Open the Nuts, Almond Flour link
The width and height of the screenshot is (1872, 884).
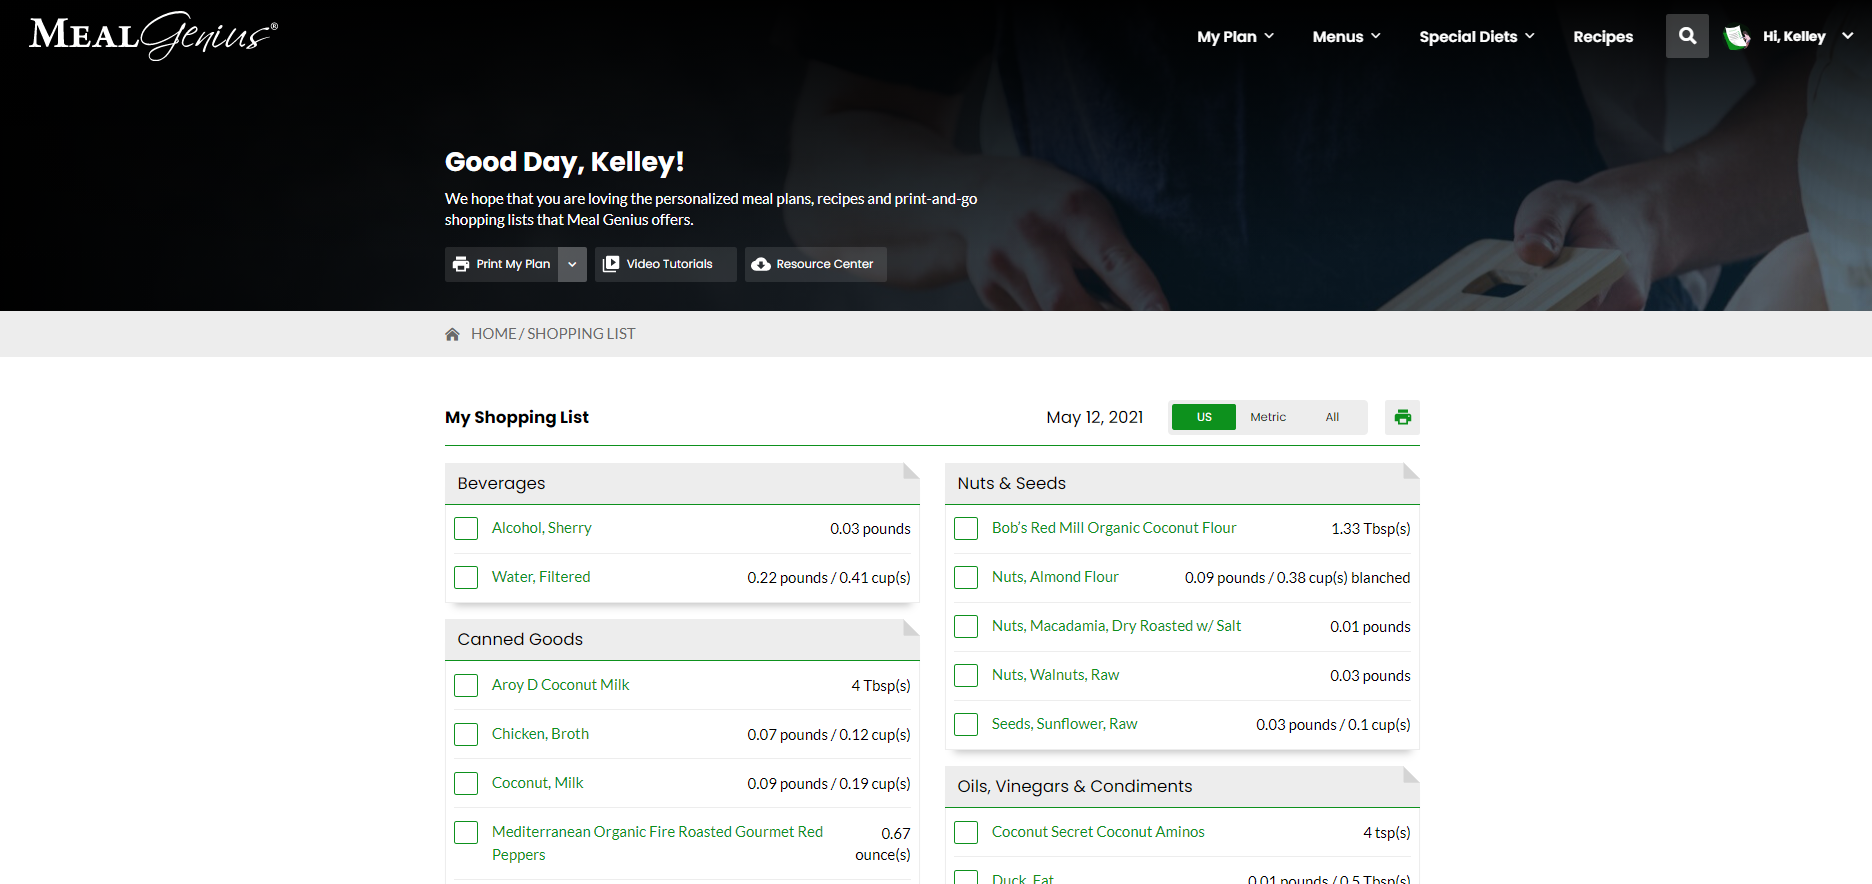[1055, 577]
